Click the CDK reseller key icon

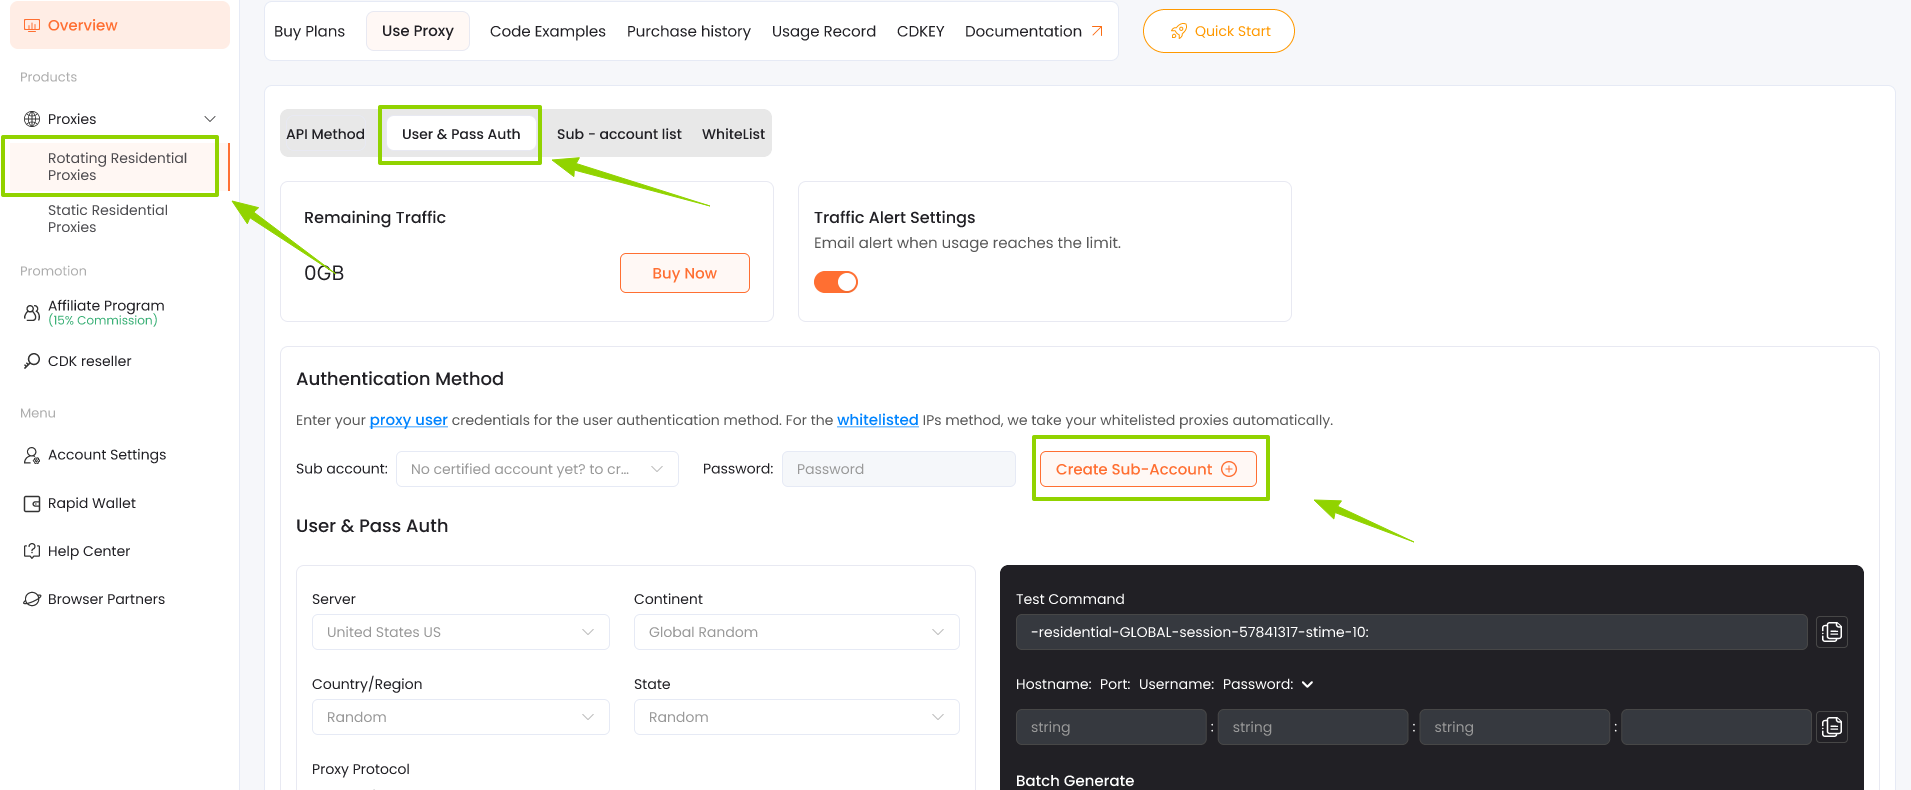pos(31,361)
